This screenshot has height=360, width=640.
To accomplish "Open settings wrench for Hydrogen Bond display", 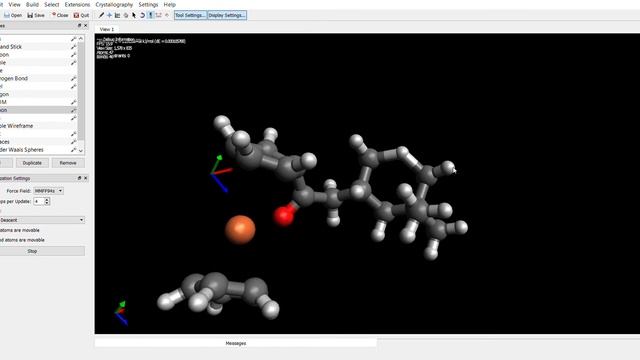I will point(73,78).
